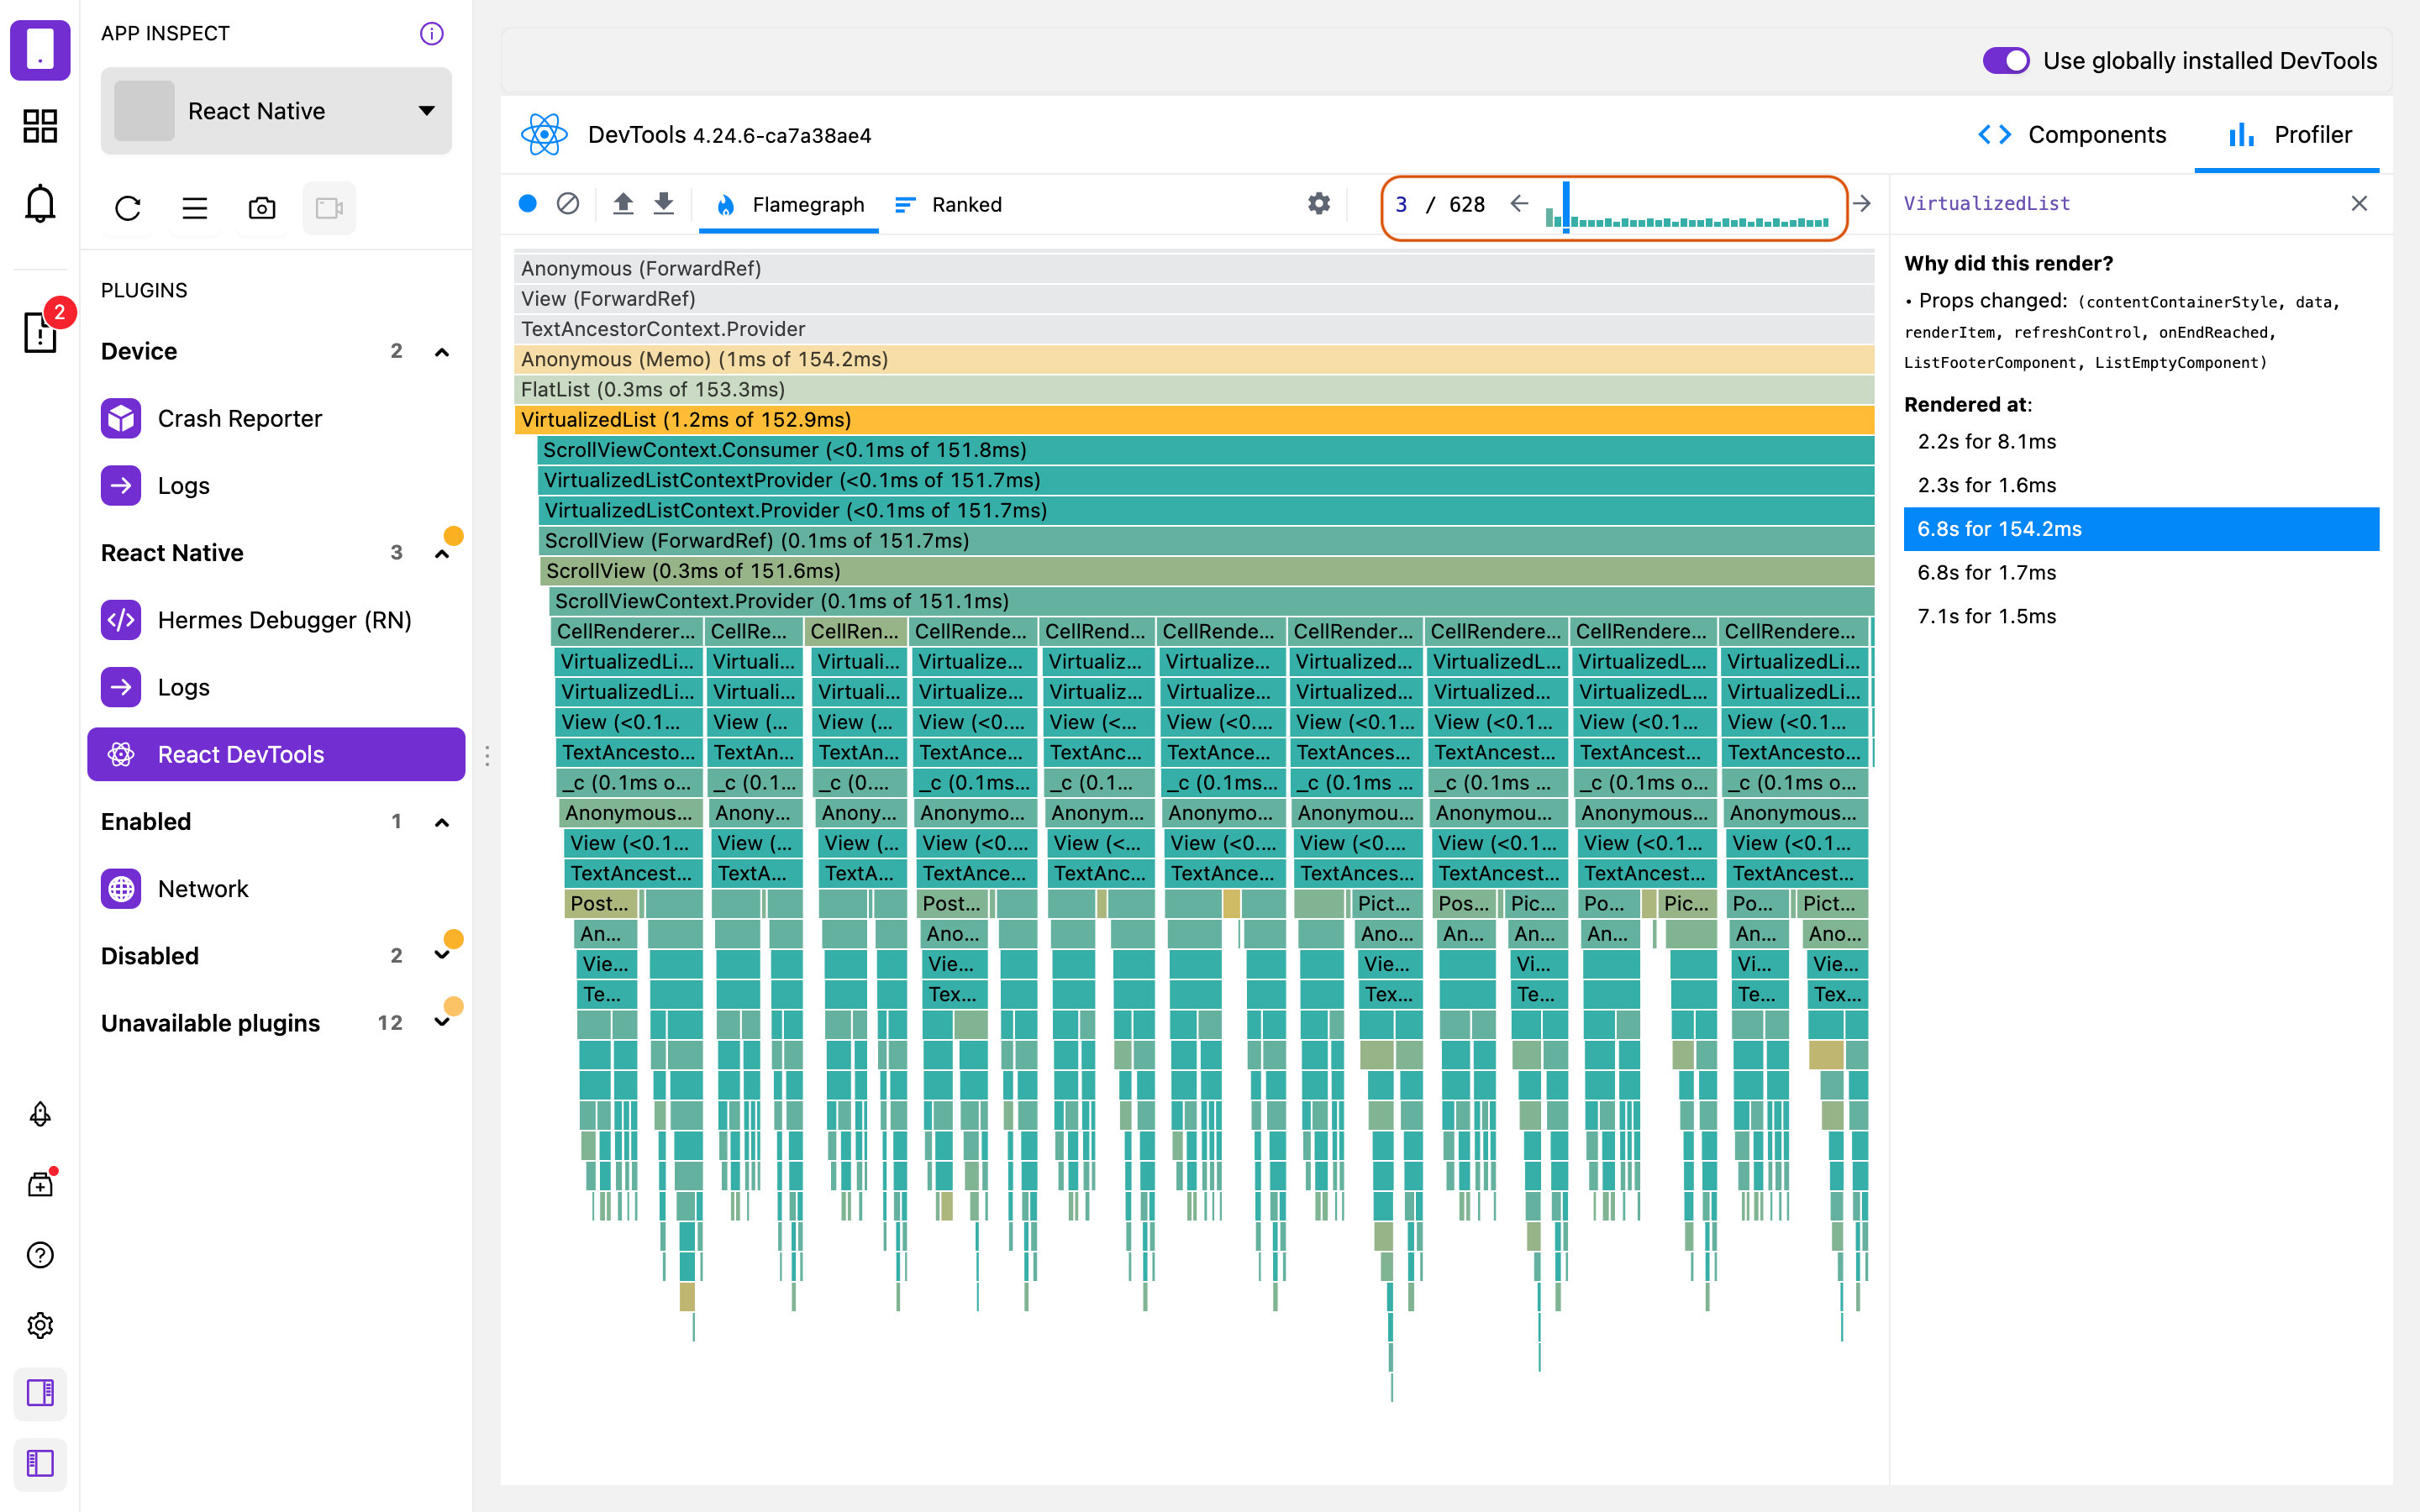The width and height of the screenshot is (2420, 1512).
Task: Load a profile using the upload icon
Action: 623,204
